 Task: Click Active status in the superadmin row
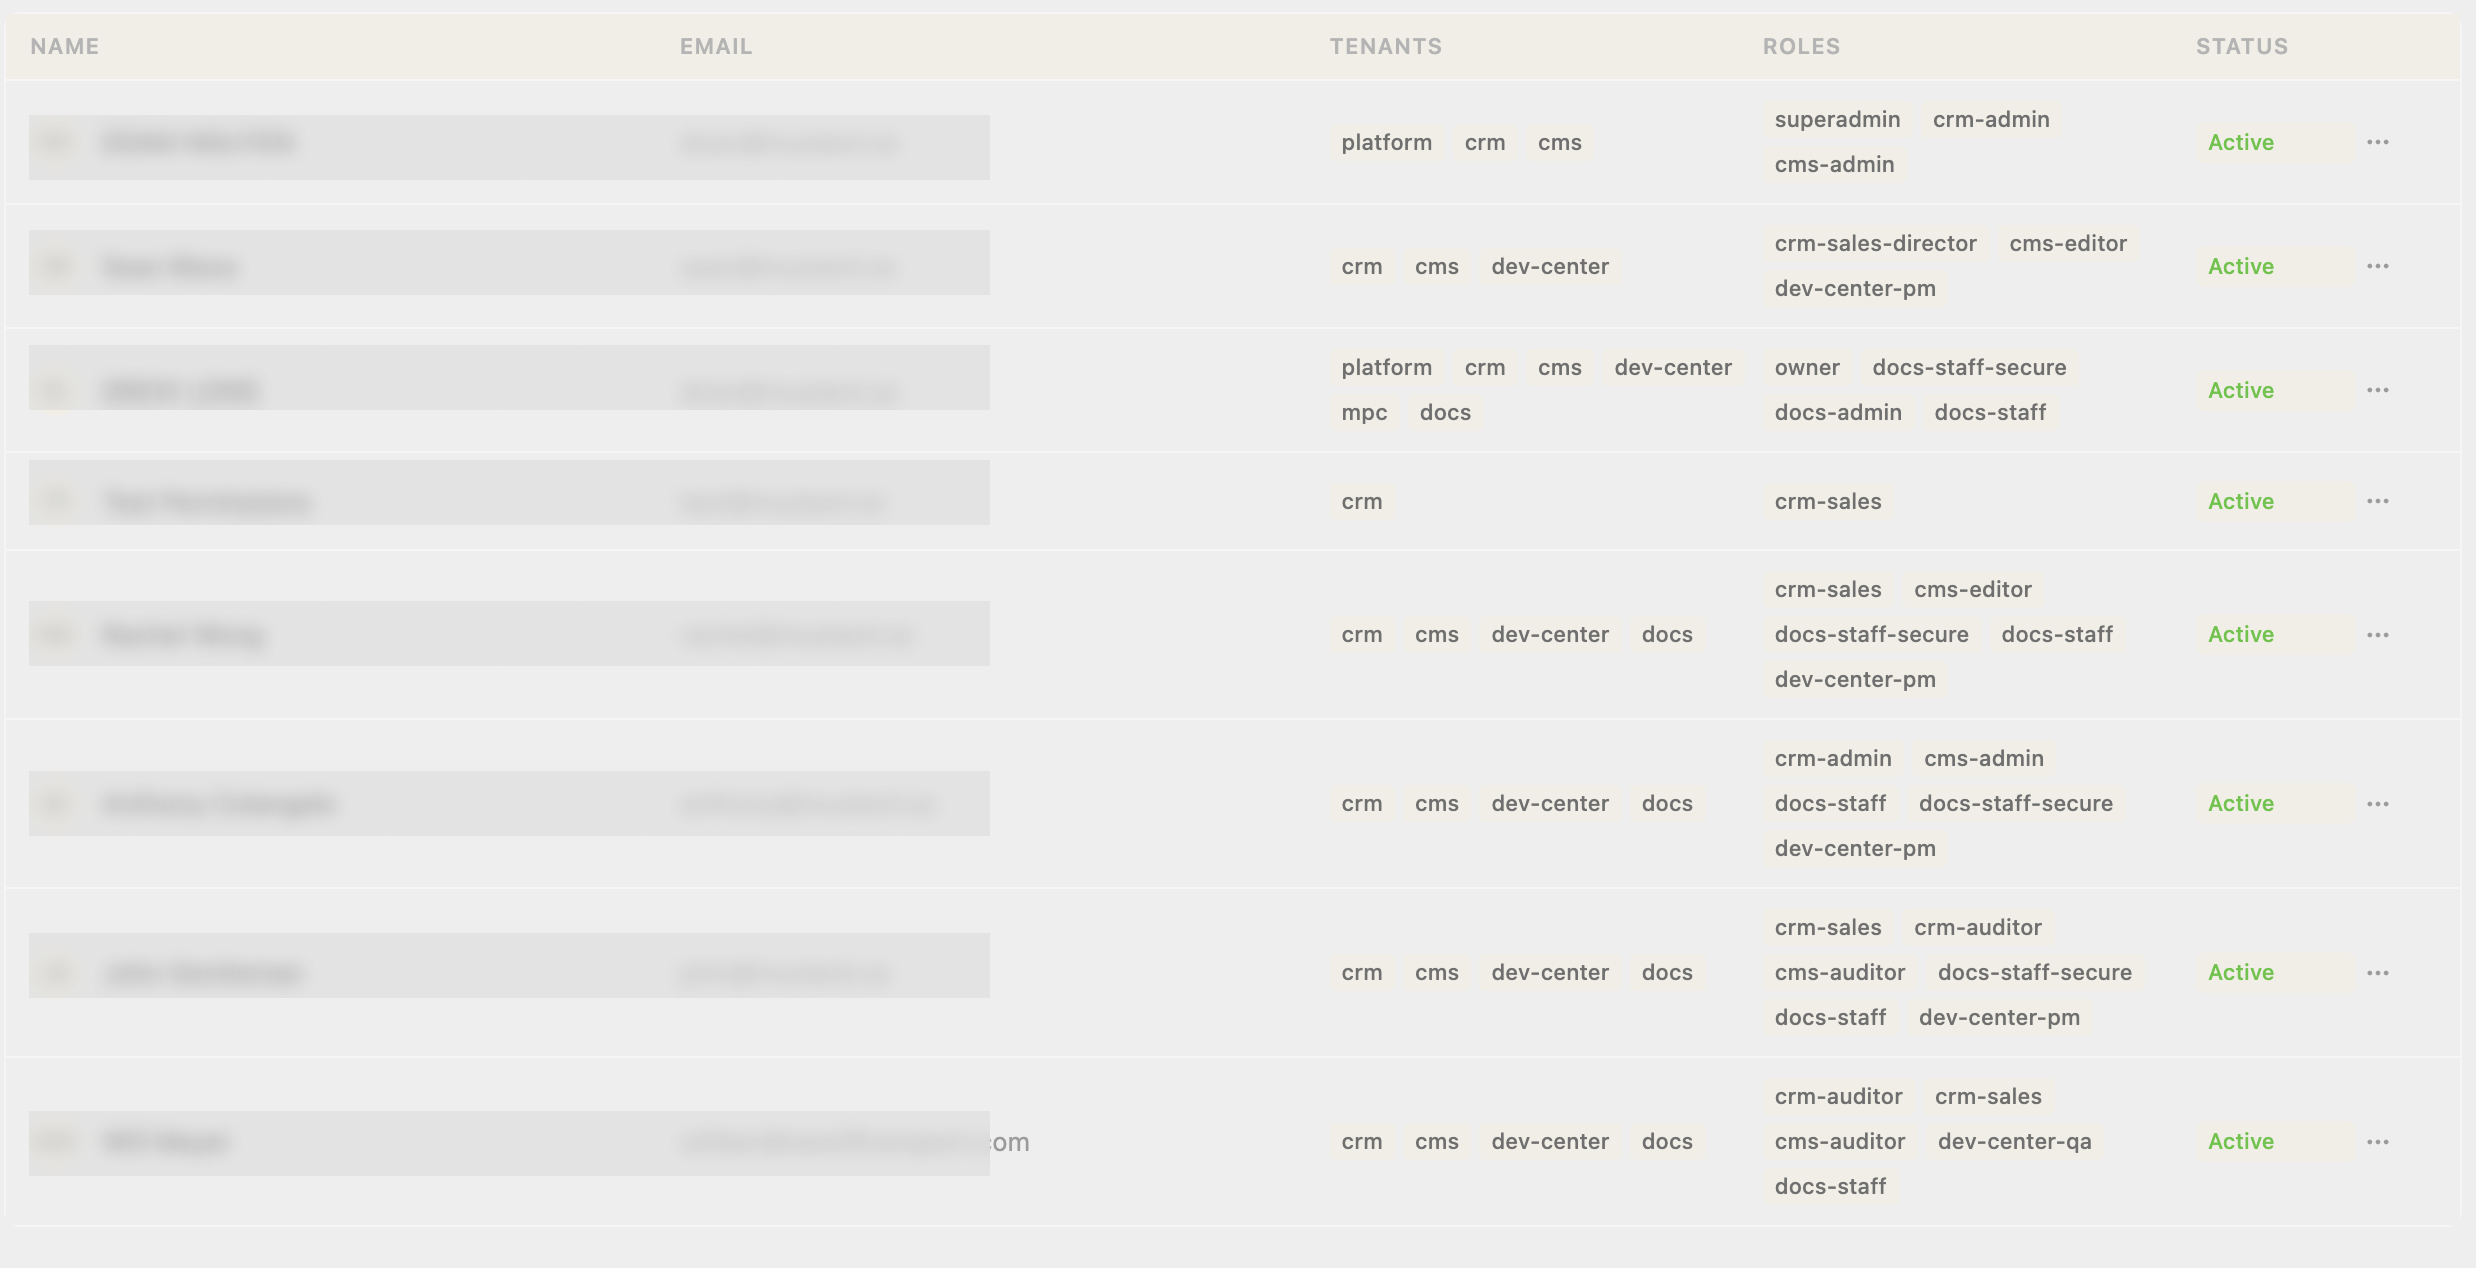[2240, 142]
